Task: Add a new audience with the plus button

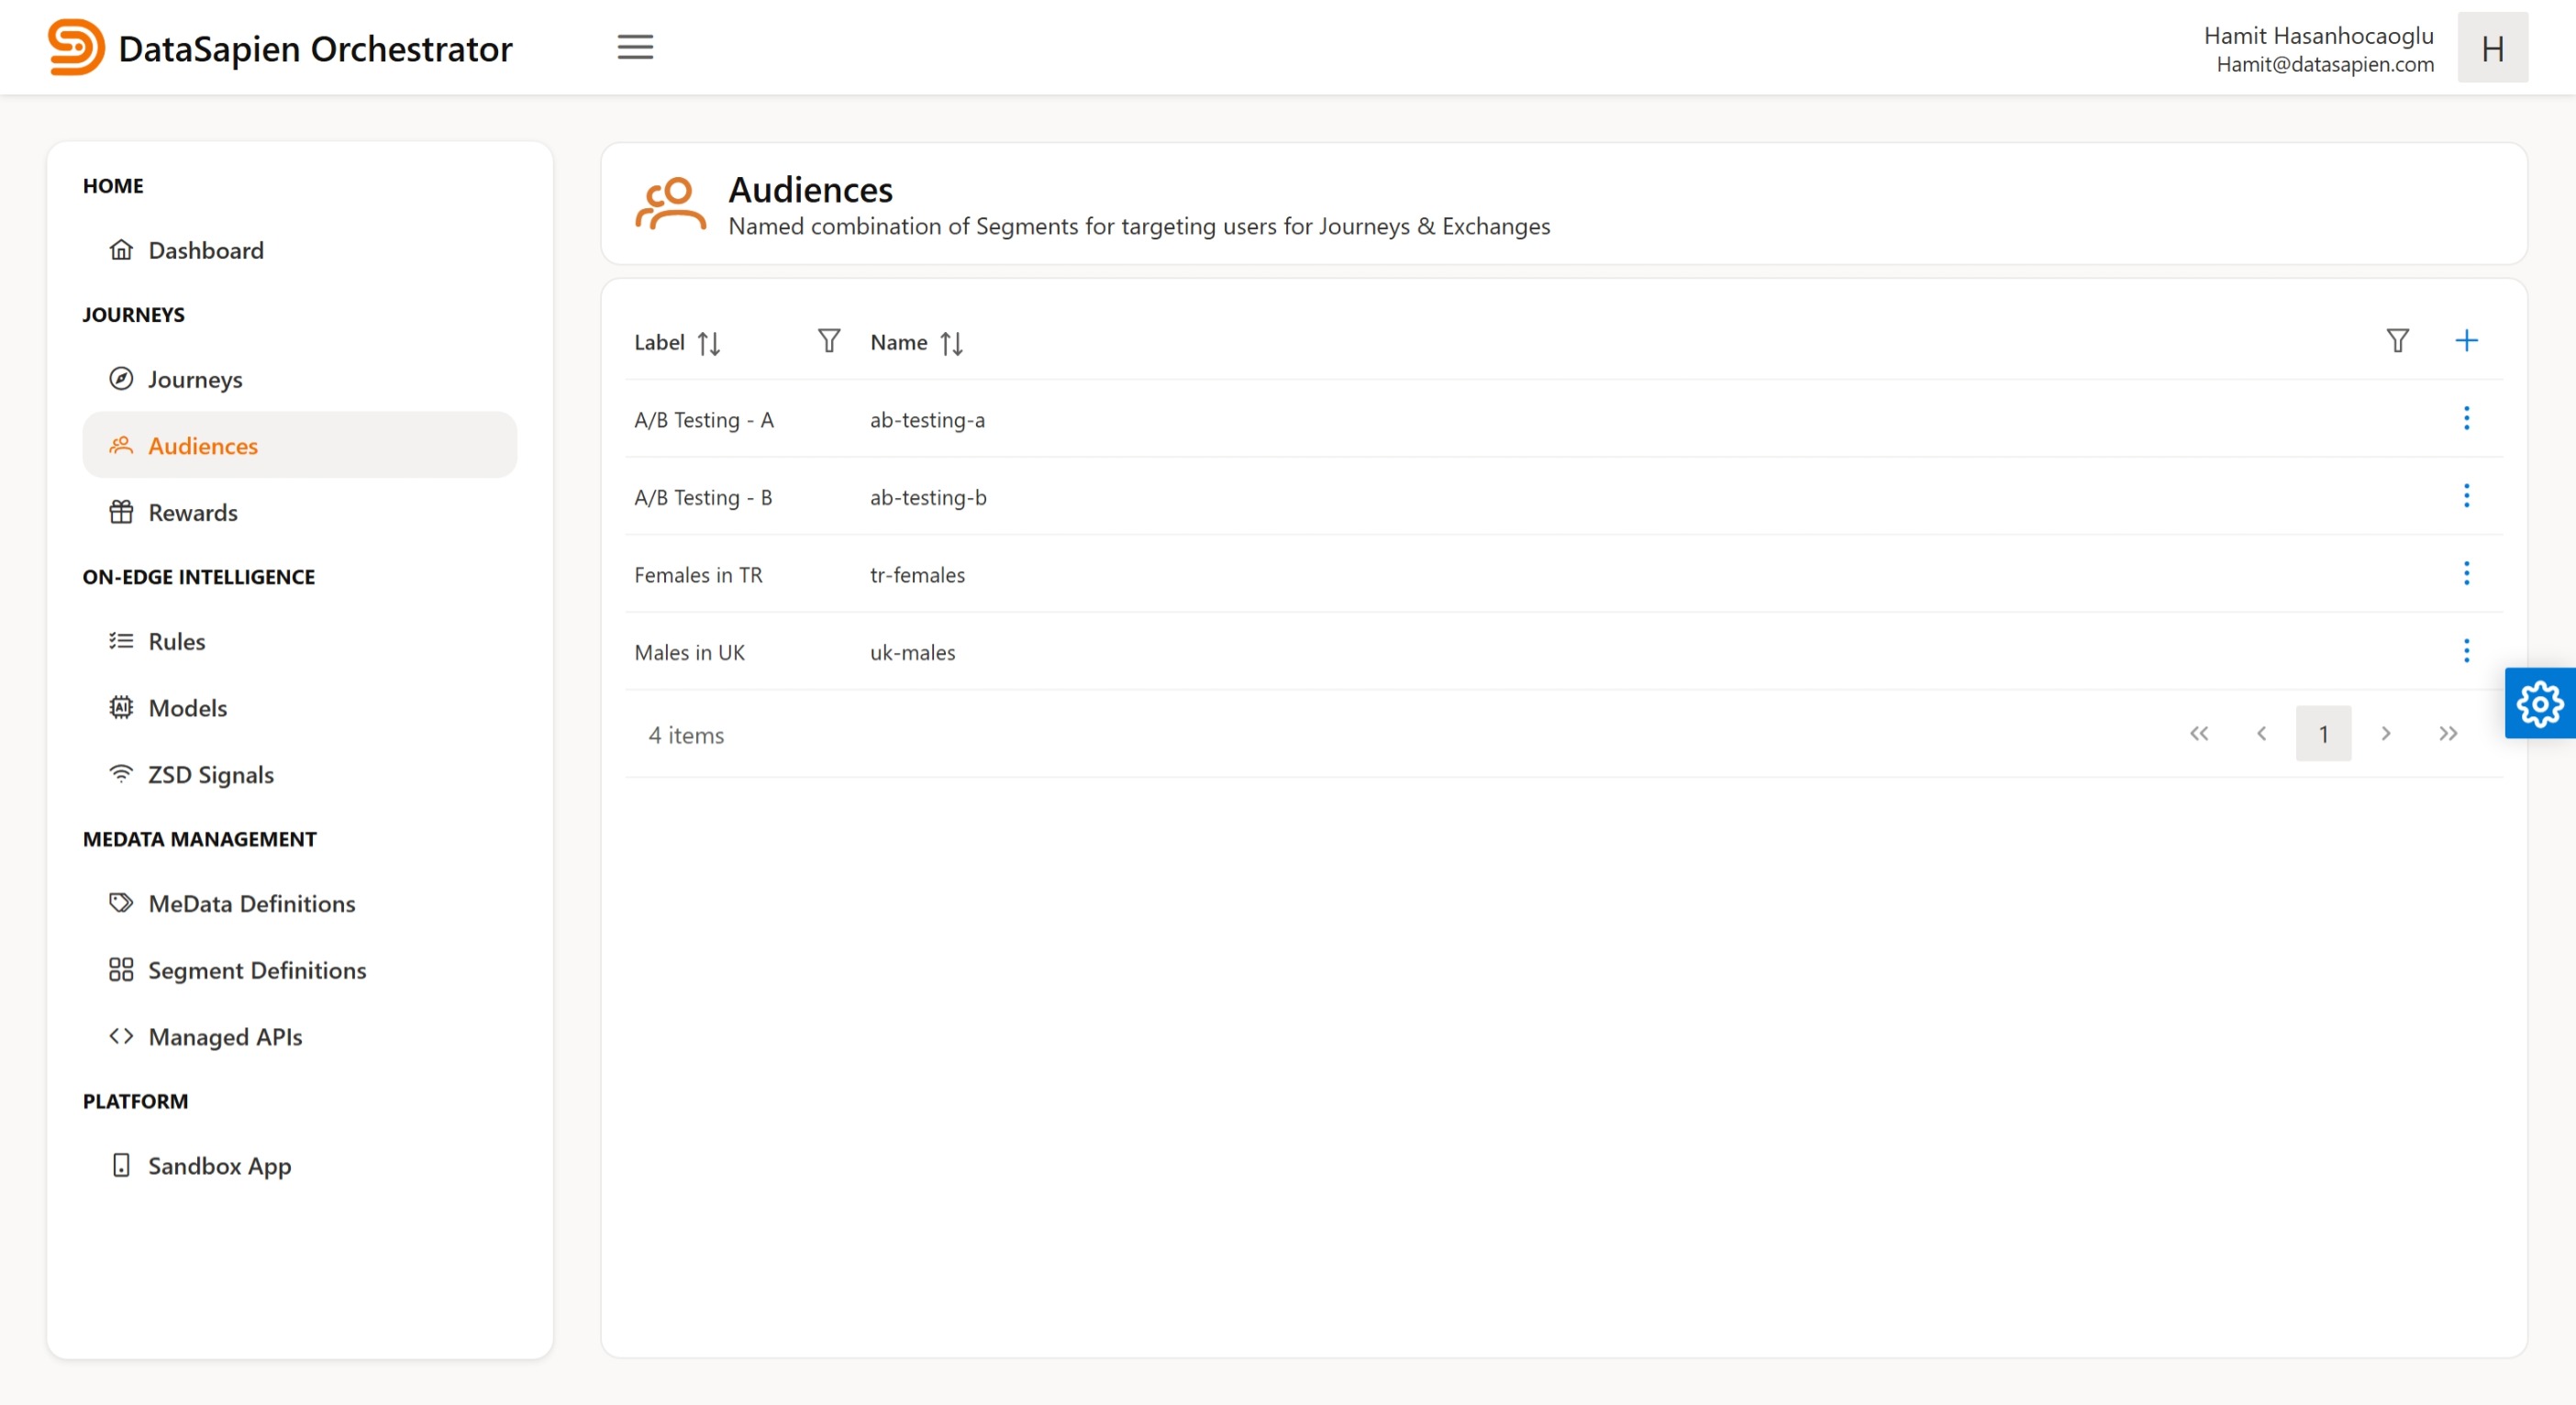Action: coord(2466,340)
